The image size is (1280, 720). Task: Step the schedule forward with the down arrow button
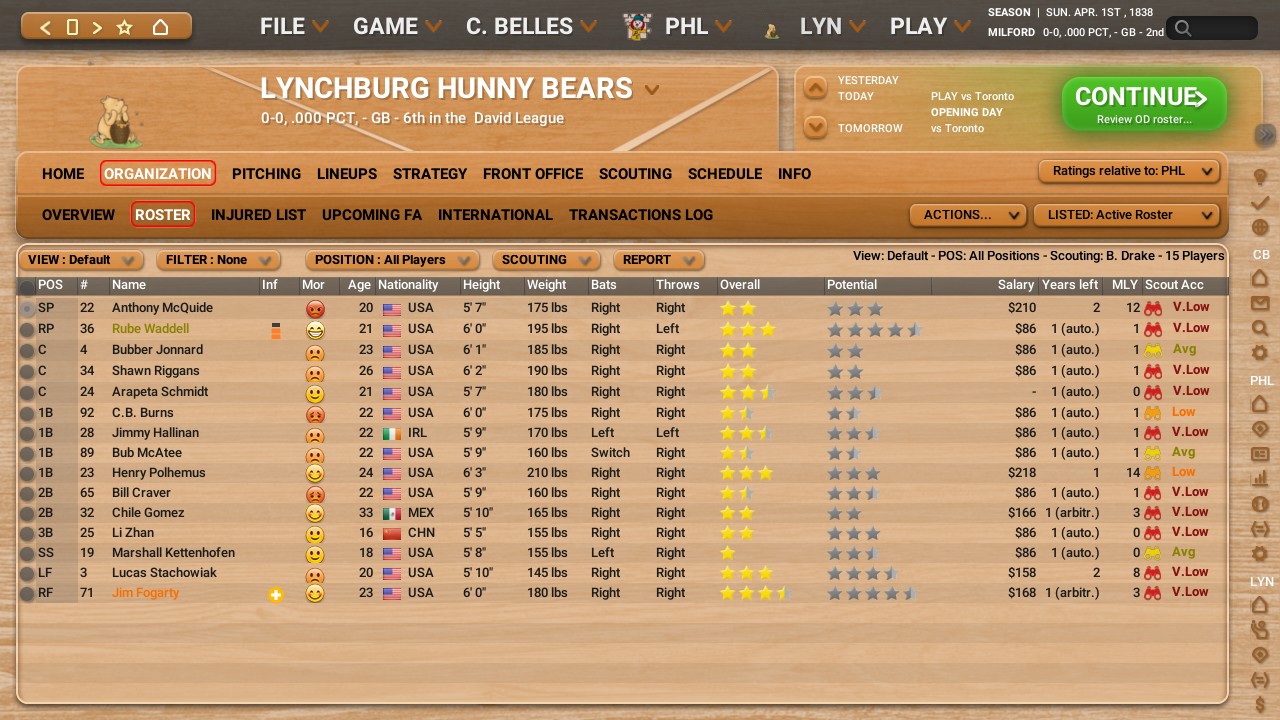click(816, 127)
